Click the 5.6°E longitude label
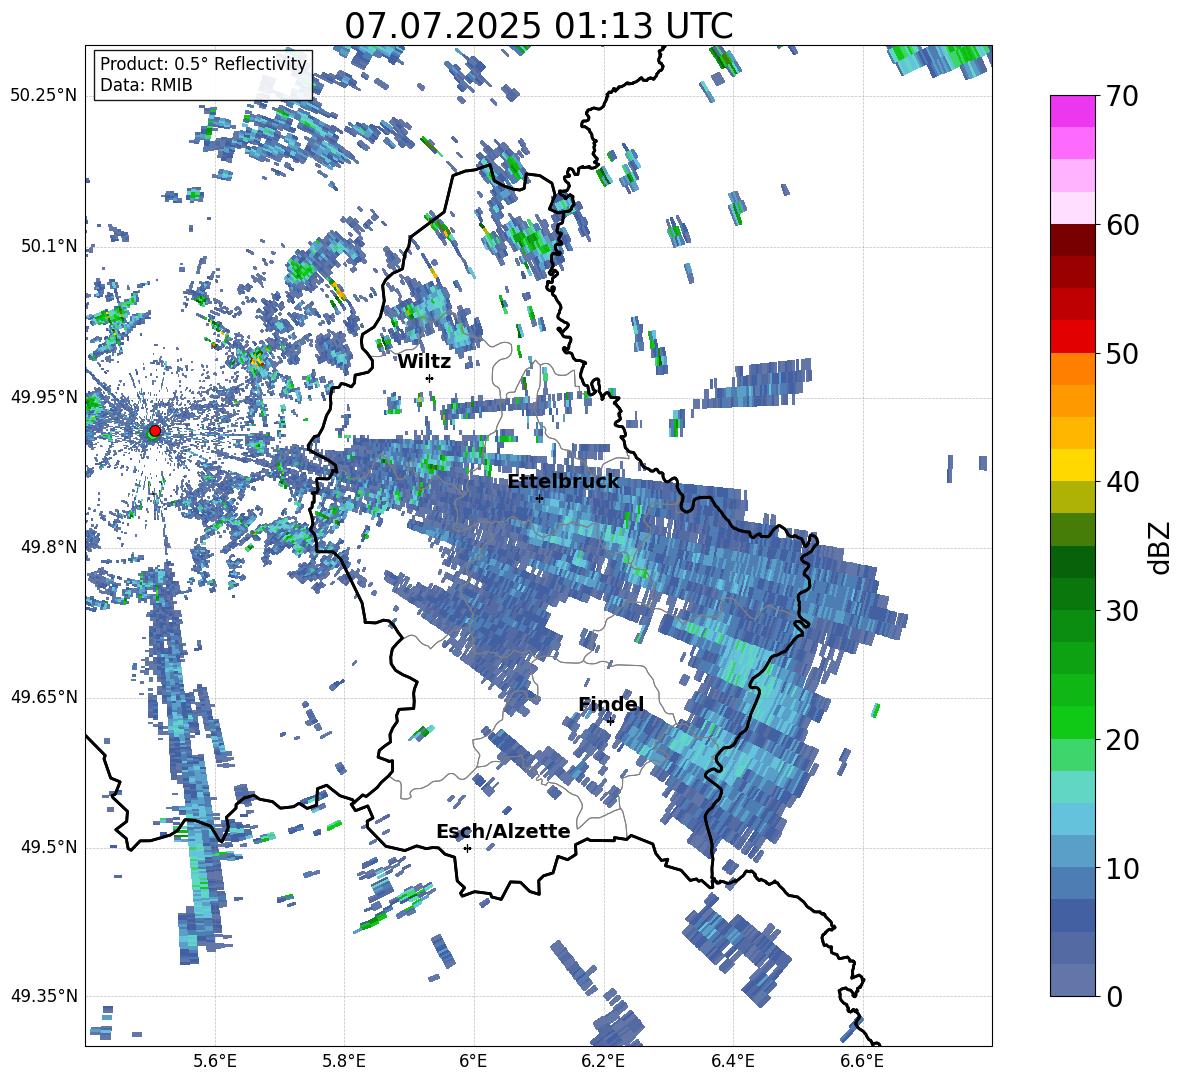1184x1081 pixels. click(215, 1061)
